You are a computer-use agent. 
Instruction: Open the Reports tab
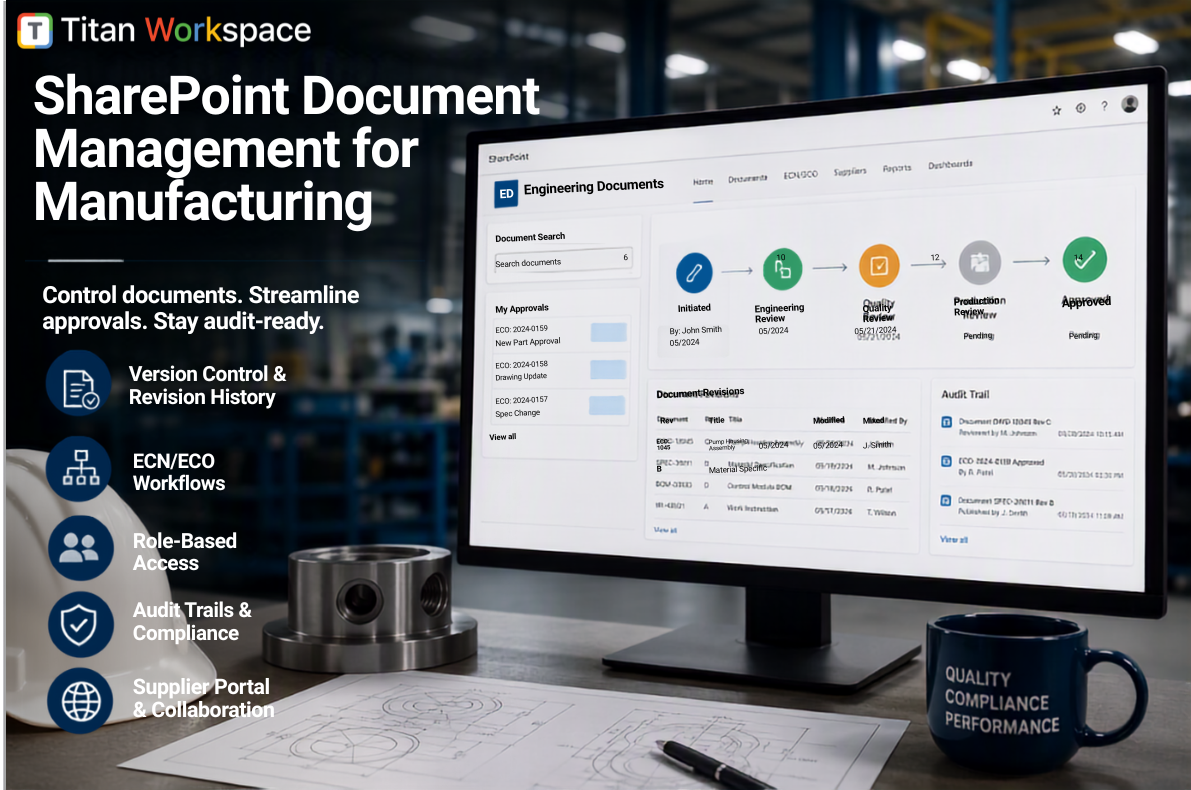[897, 168]
